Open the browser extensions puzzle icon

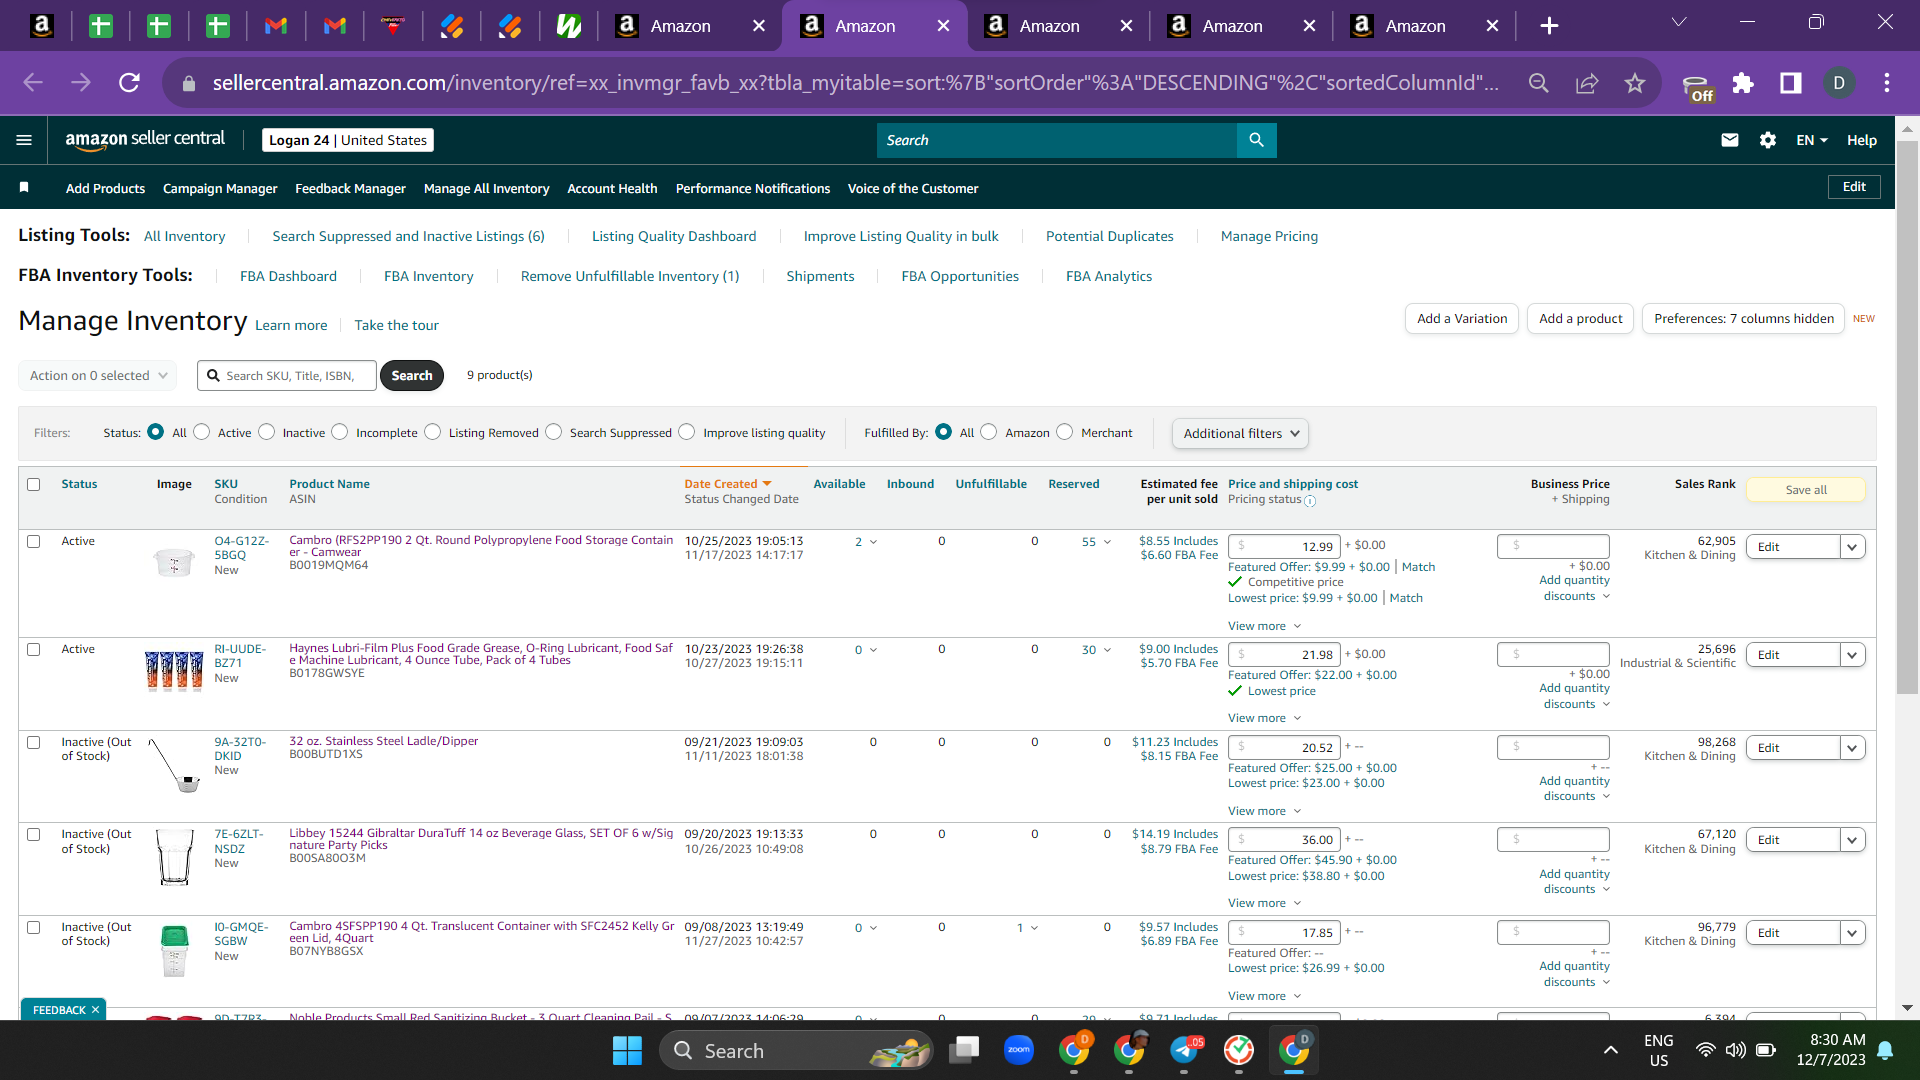[1743, 83]
